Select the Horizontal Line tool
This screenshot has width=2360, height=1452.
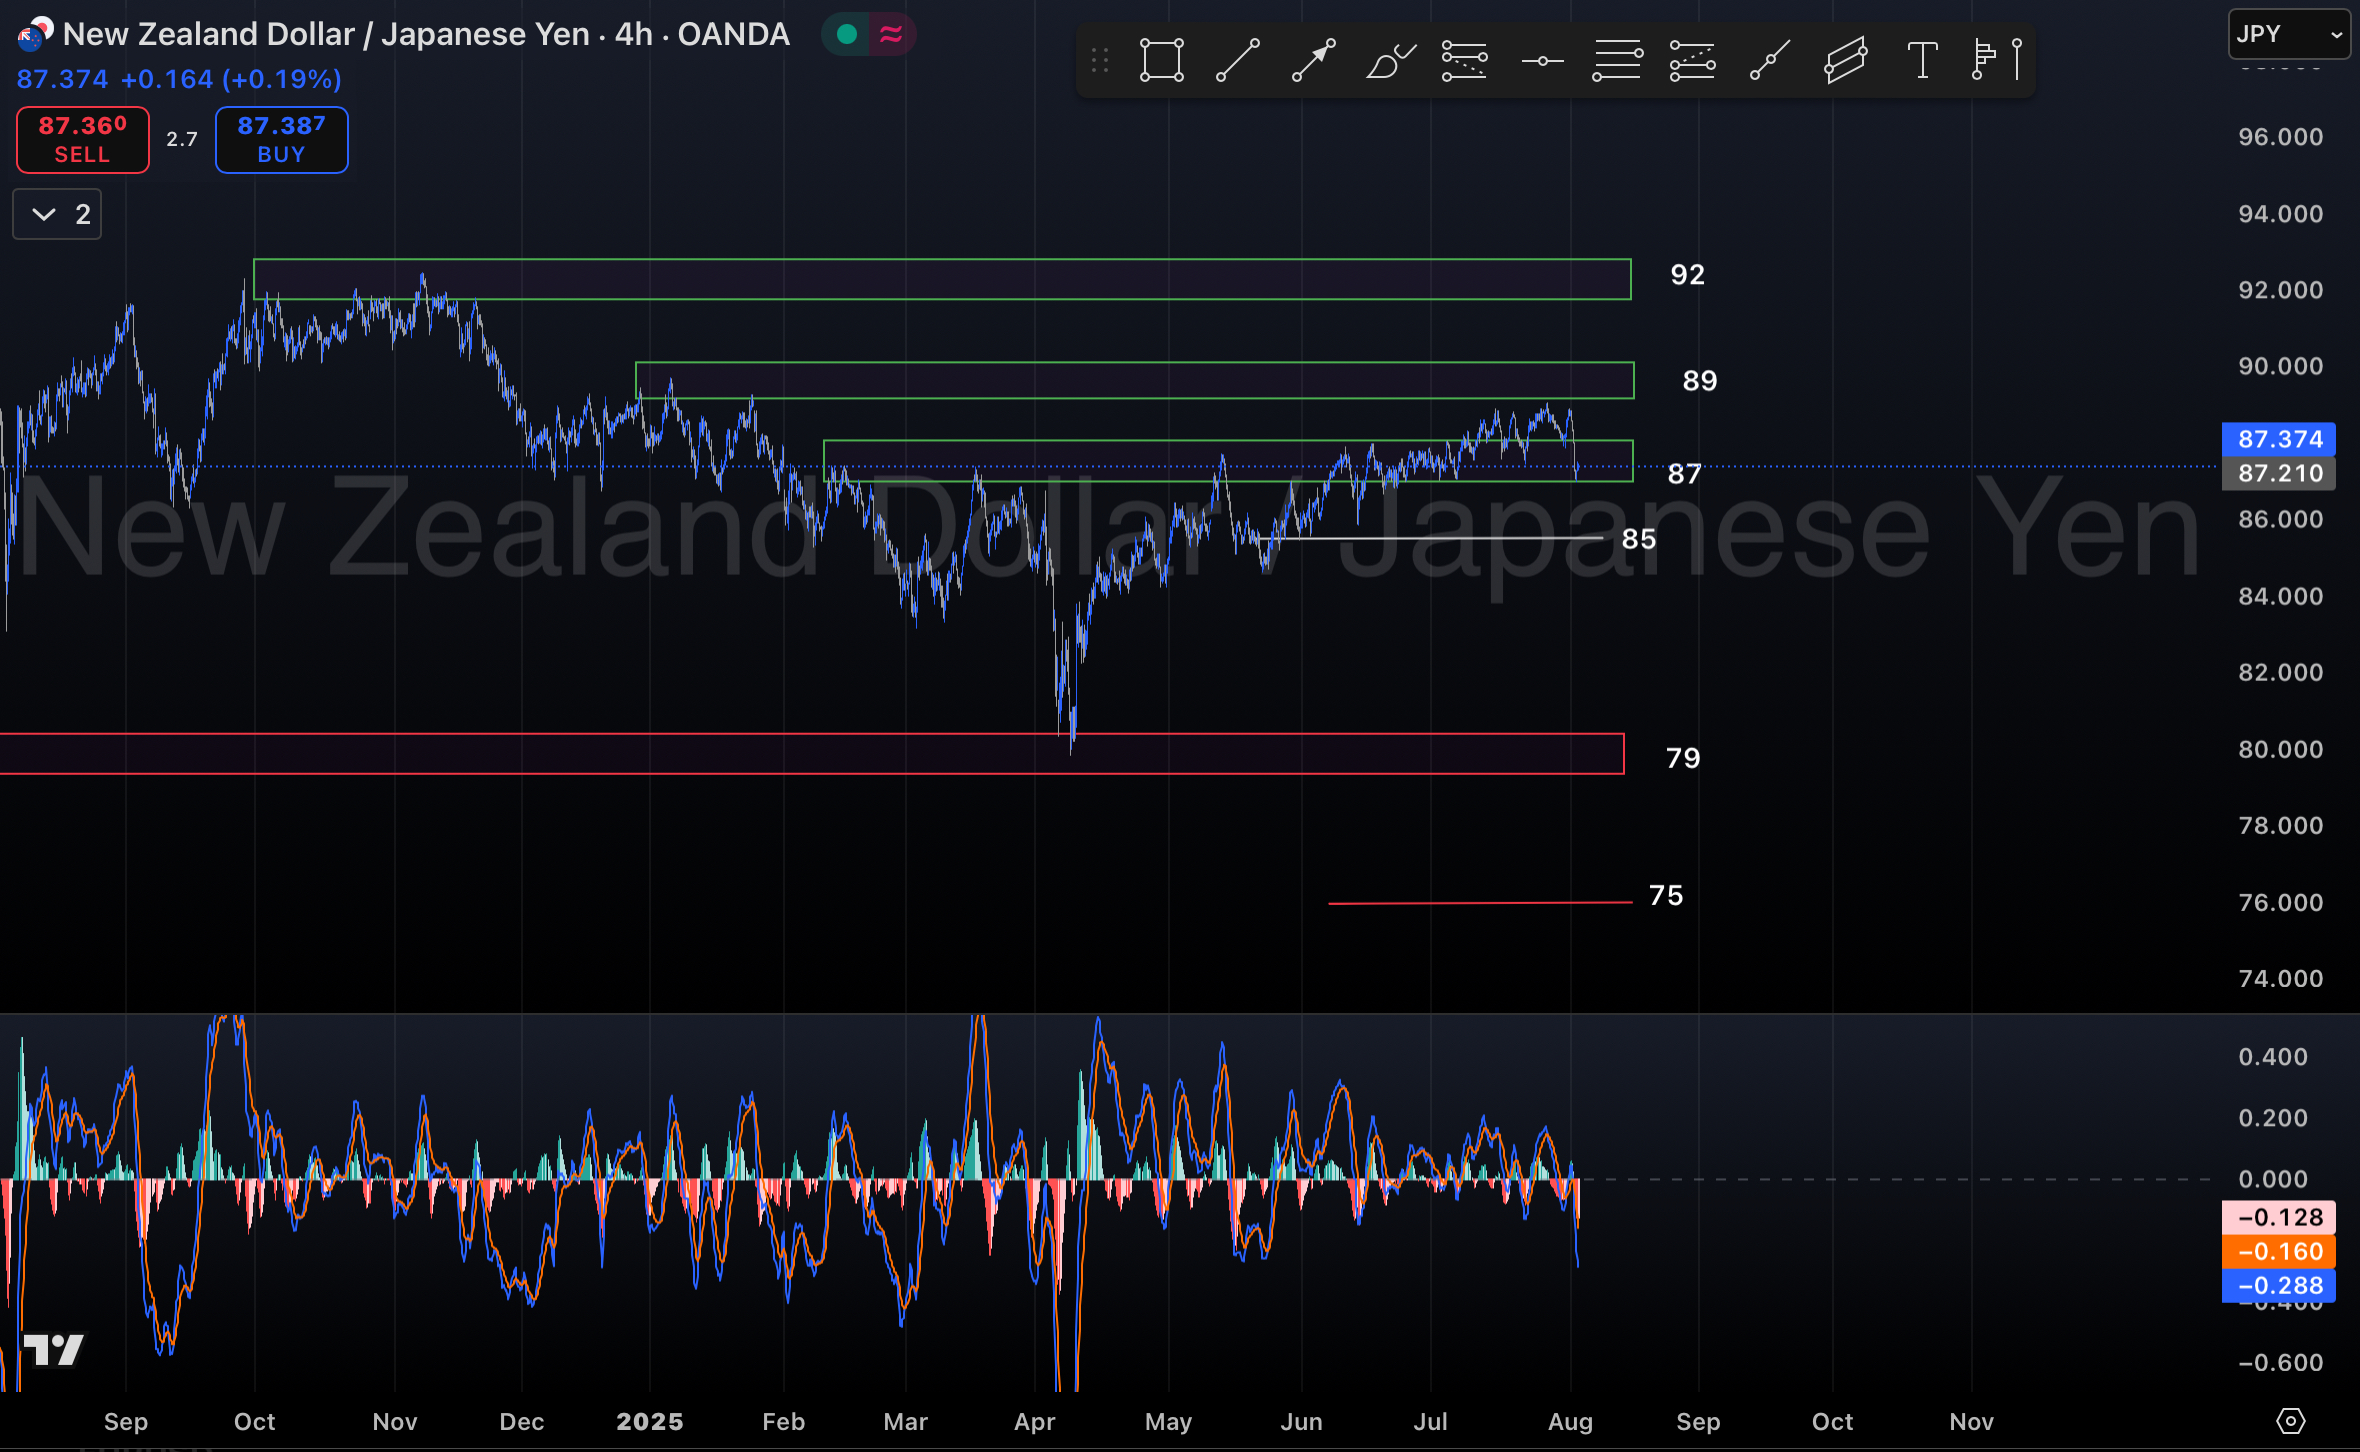coord(1542,61)
